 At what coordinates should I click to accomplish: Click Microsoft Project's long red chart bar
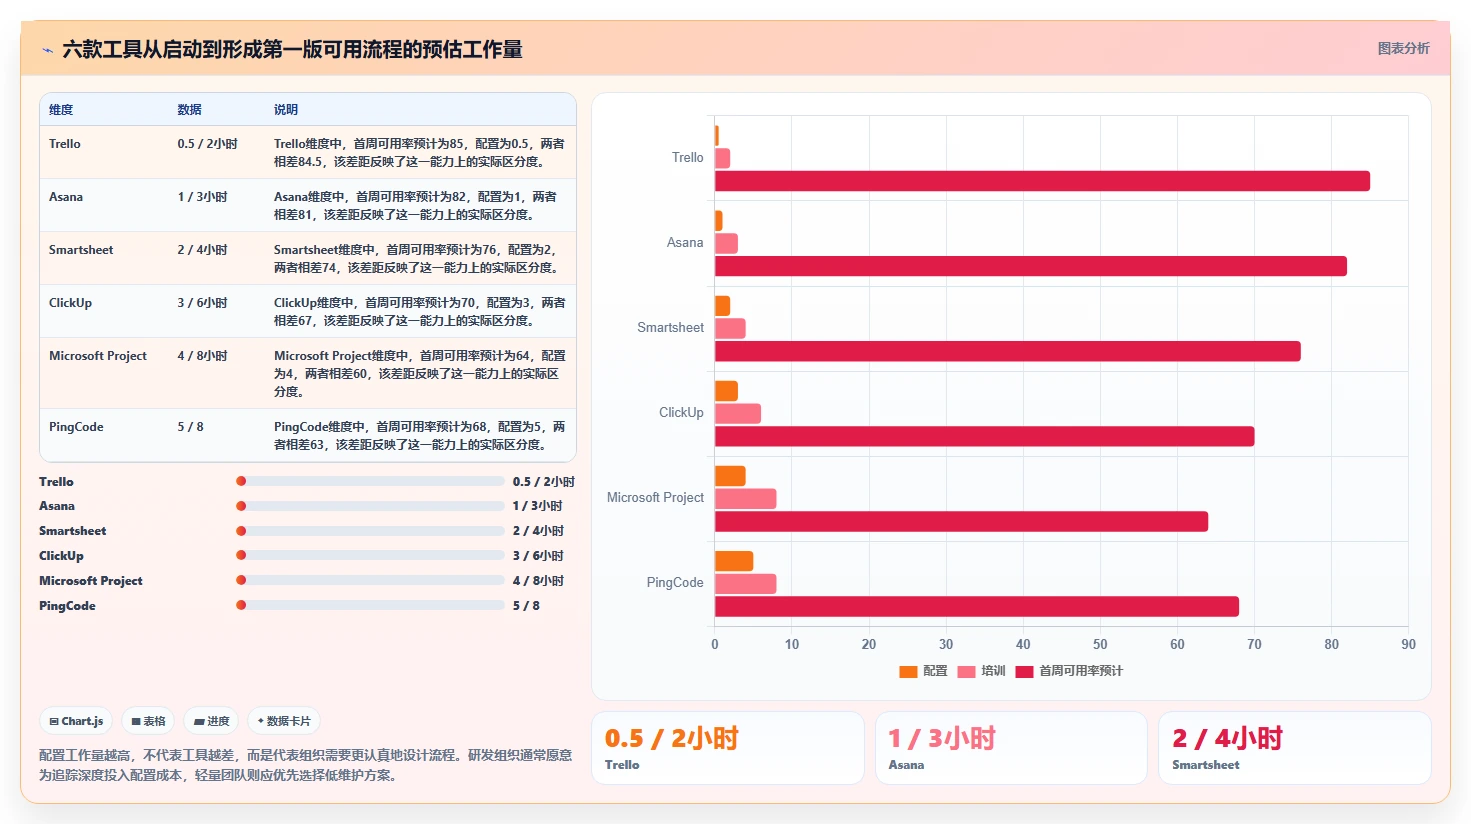[x=961, y=521]
